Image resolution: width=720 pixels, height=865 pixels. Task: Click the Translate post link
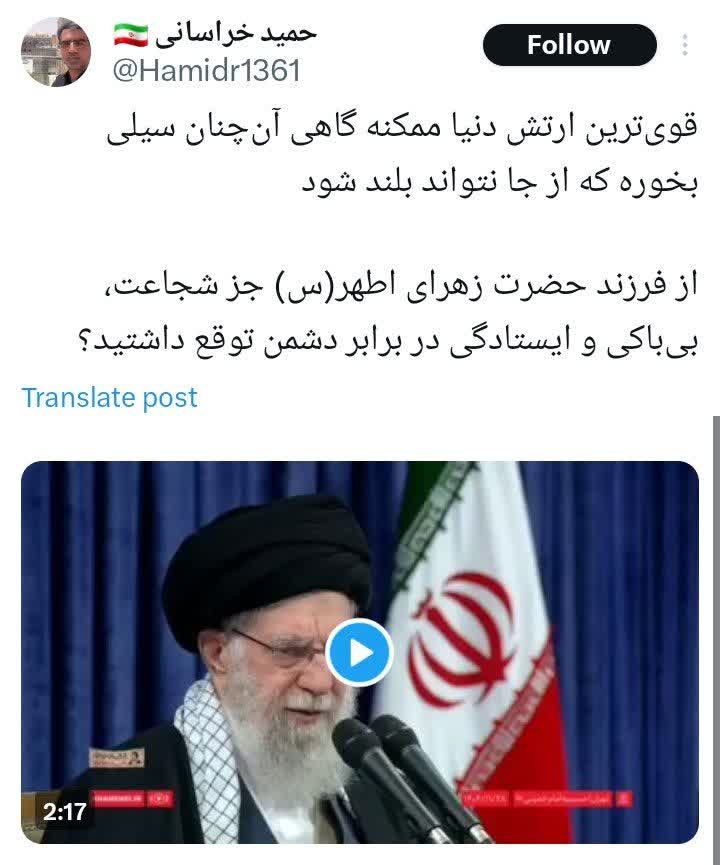109,397
